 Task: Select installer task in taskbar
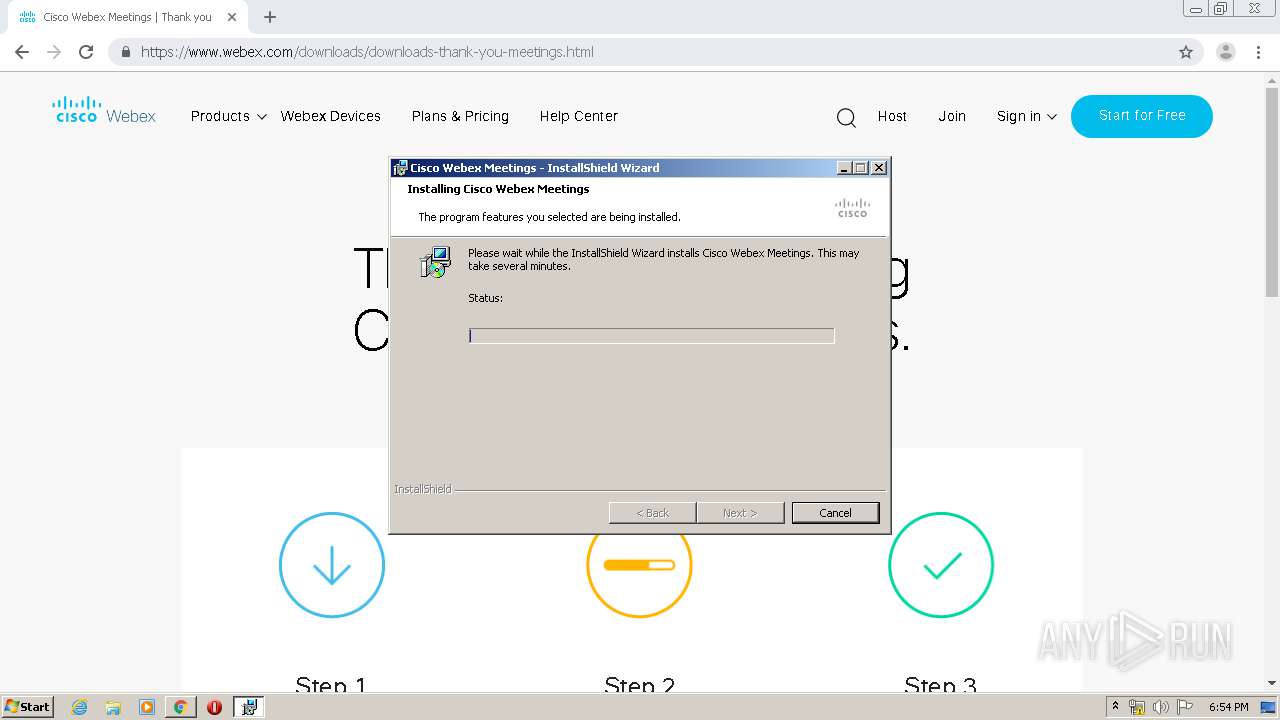tap(249, 707)
